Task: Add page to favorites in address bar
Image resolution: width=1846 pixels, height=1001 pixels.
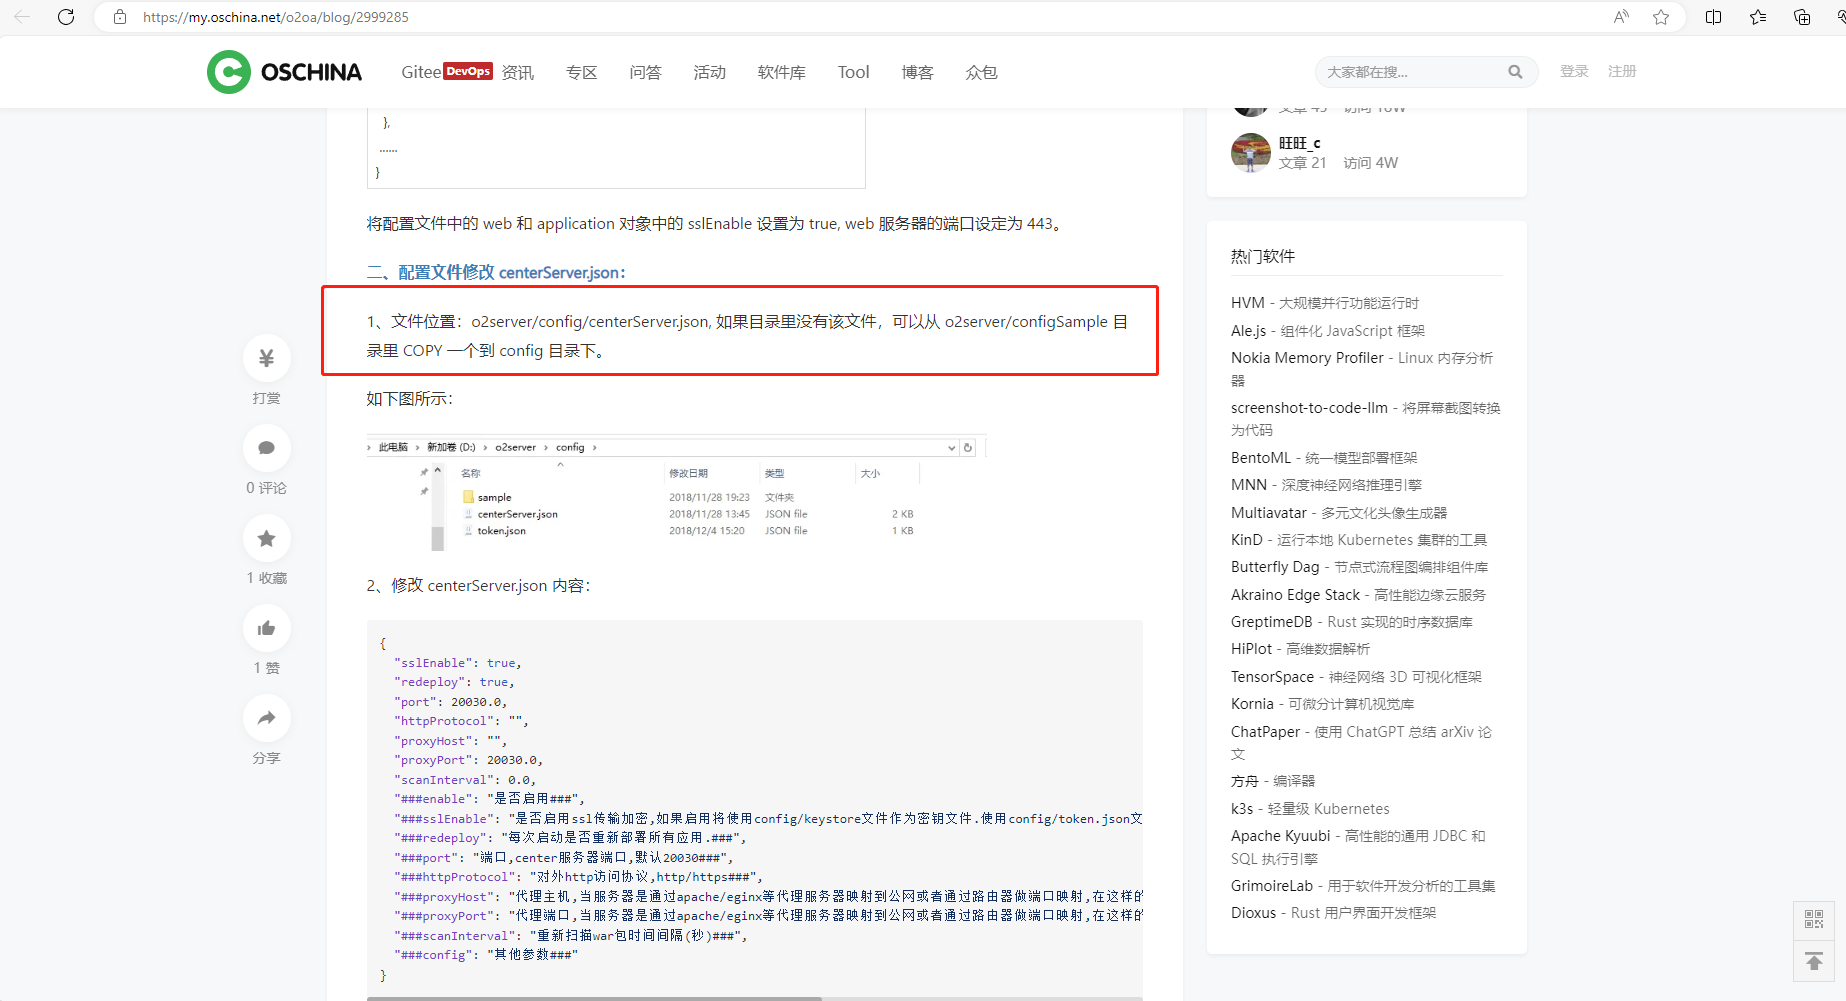Action: coord(1661,17)
